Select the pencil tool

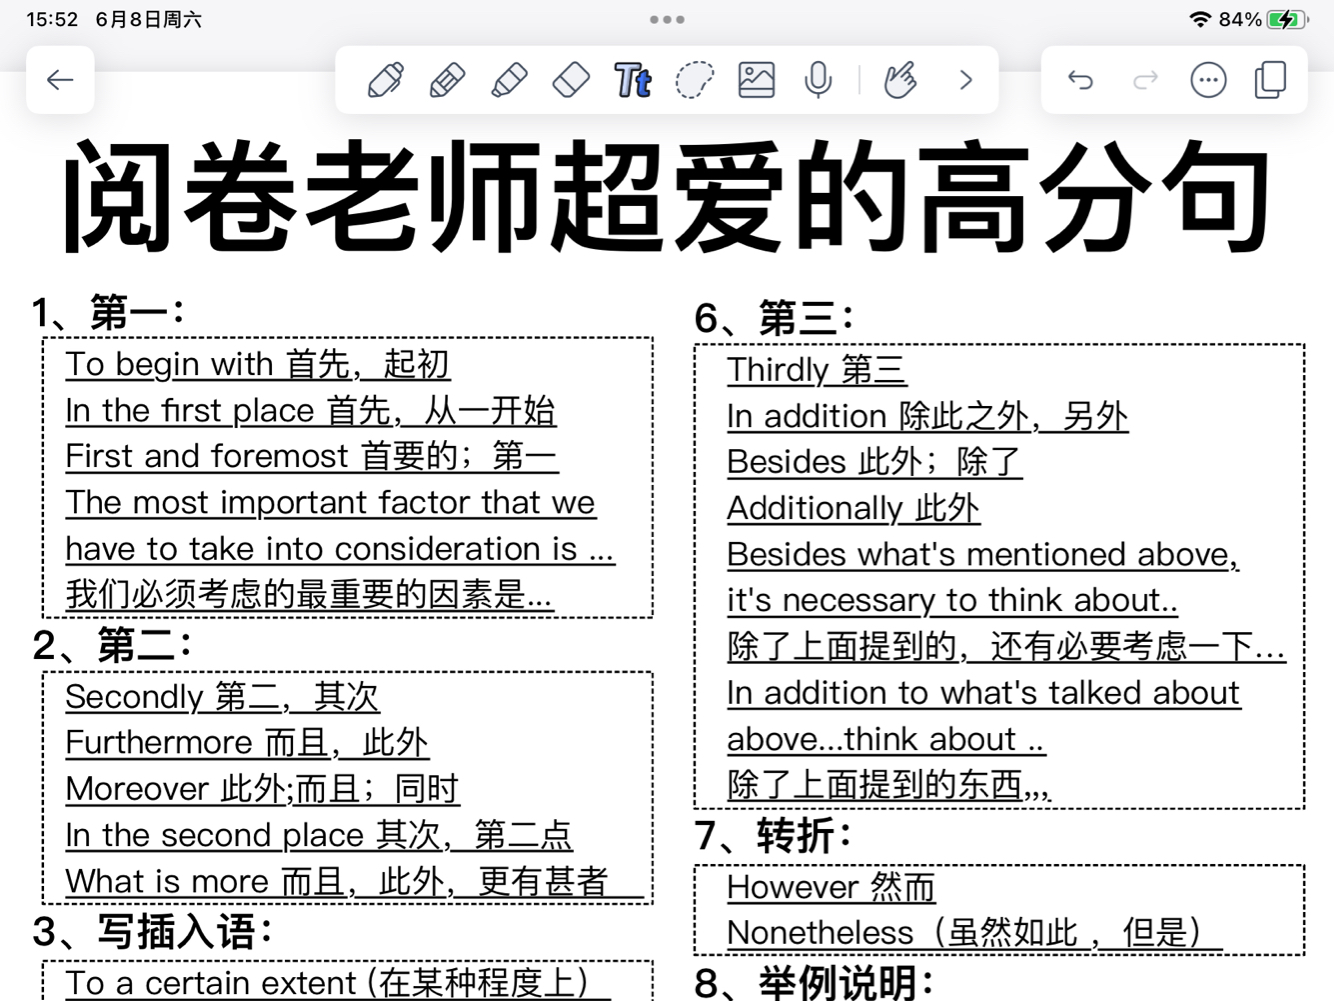[447, 80]
